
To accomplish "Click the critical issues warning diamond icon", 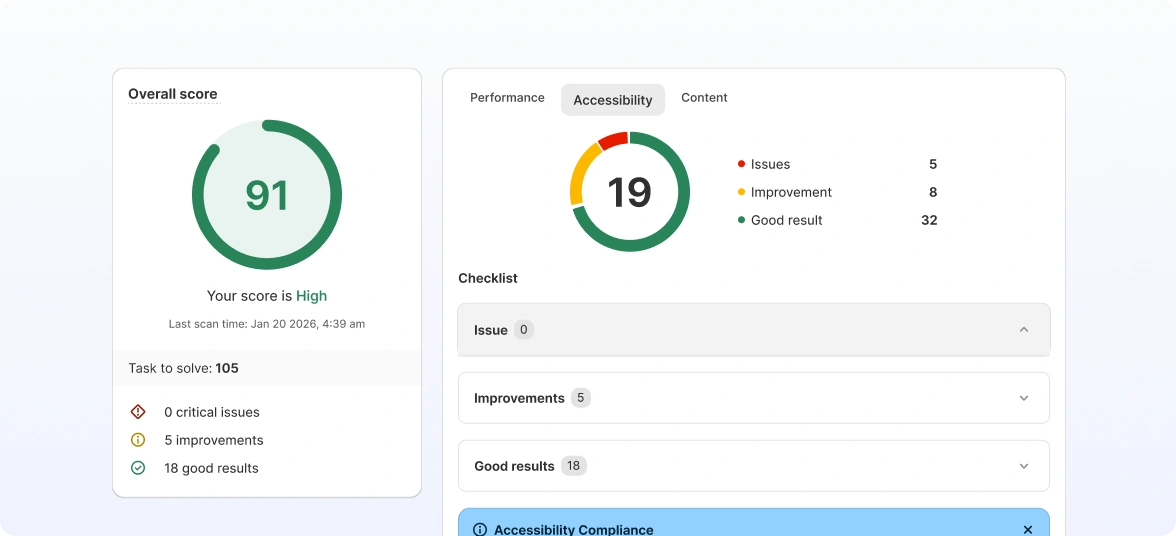I will pos(138,412).
